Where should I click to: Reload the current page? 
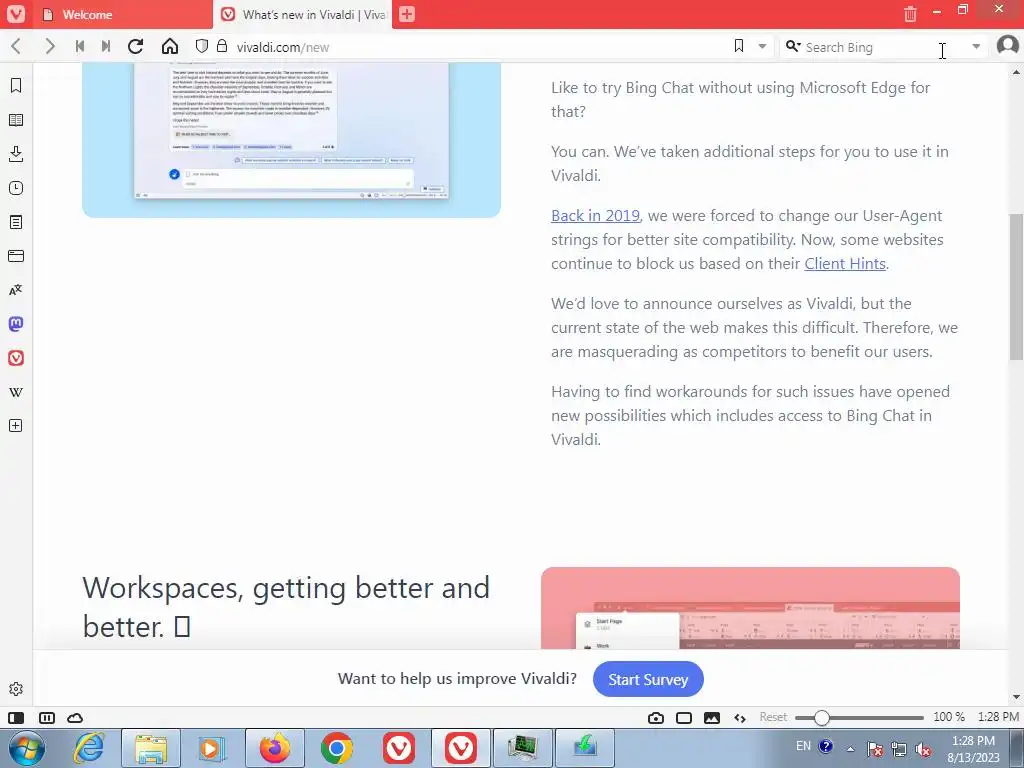[136, 46]
